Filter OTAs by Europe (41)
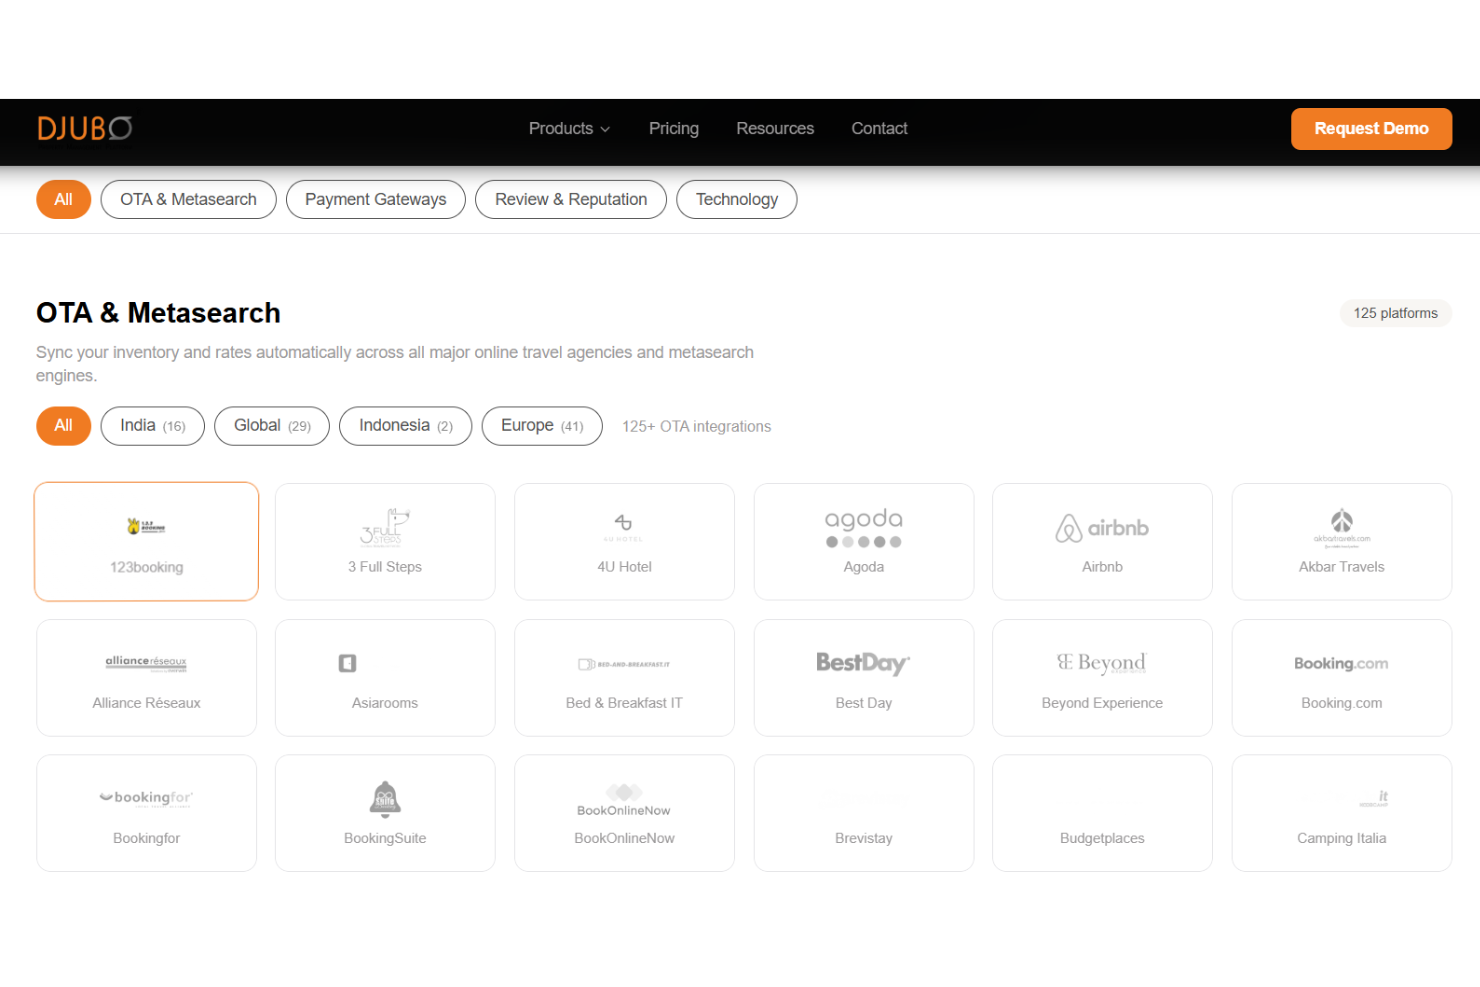 click(542, 426)
